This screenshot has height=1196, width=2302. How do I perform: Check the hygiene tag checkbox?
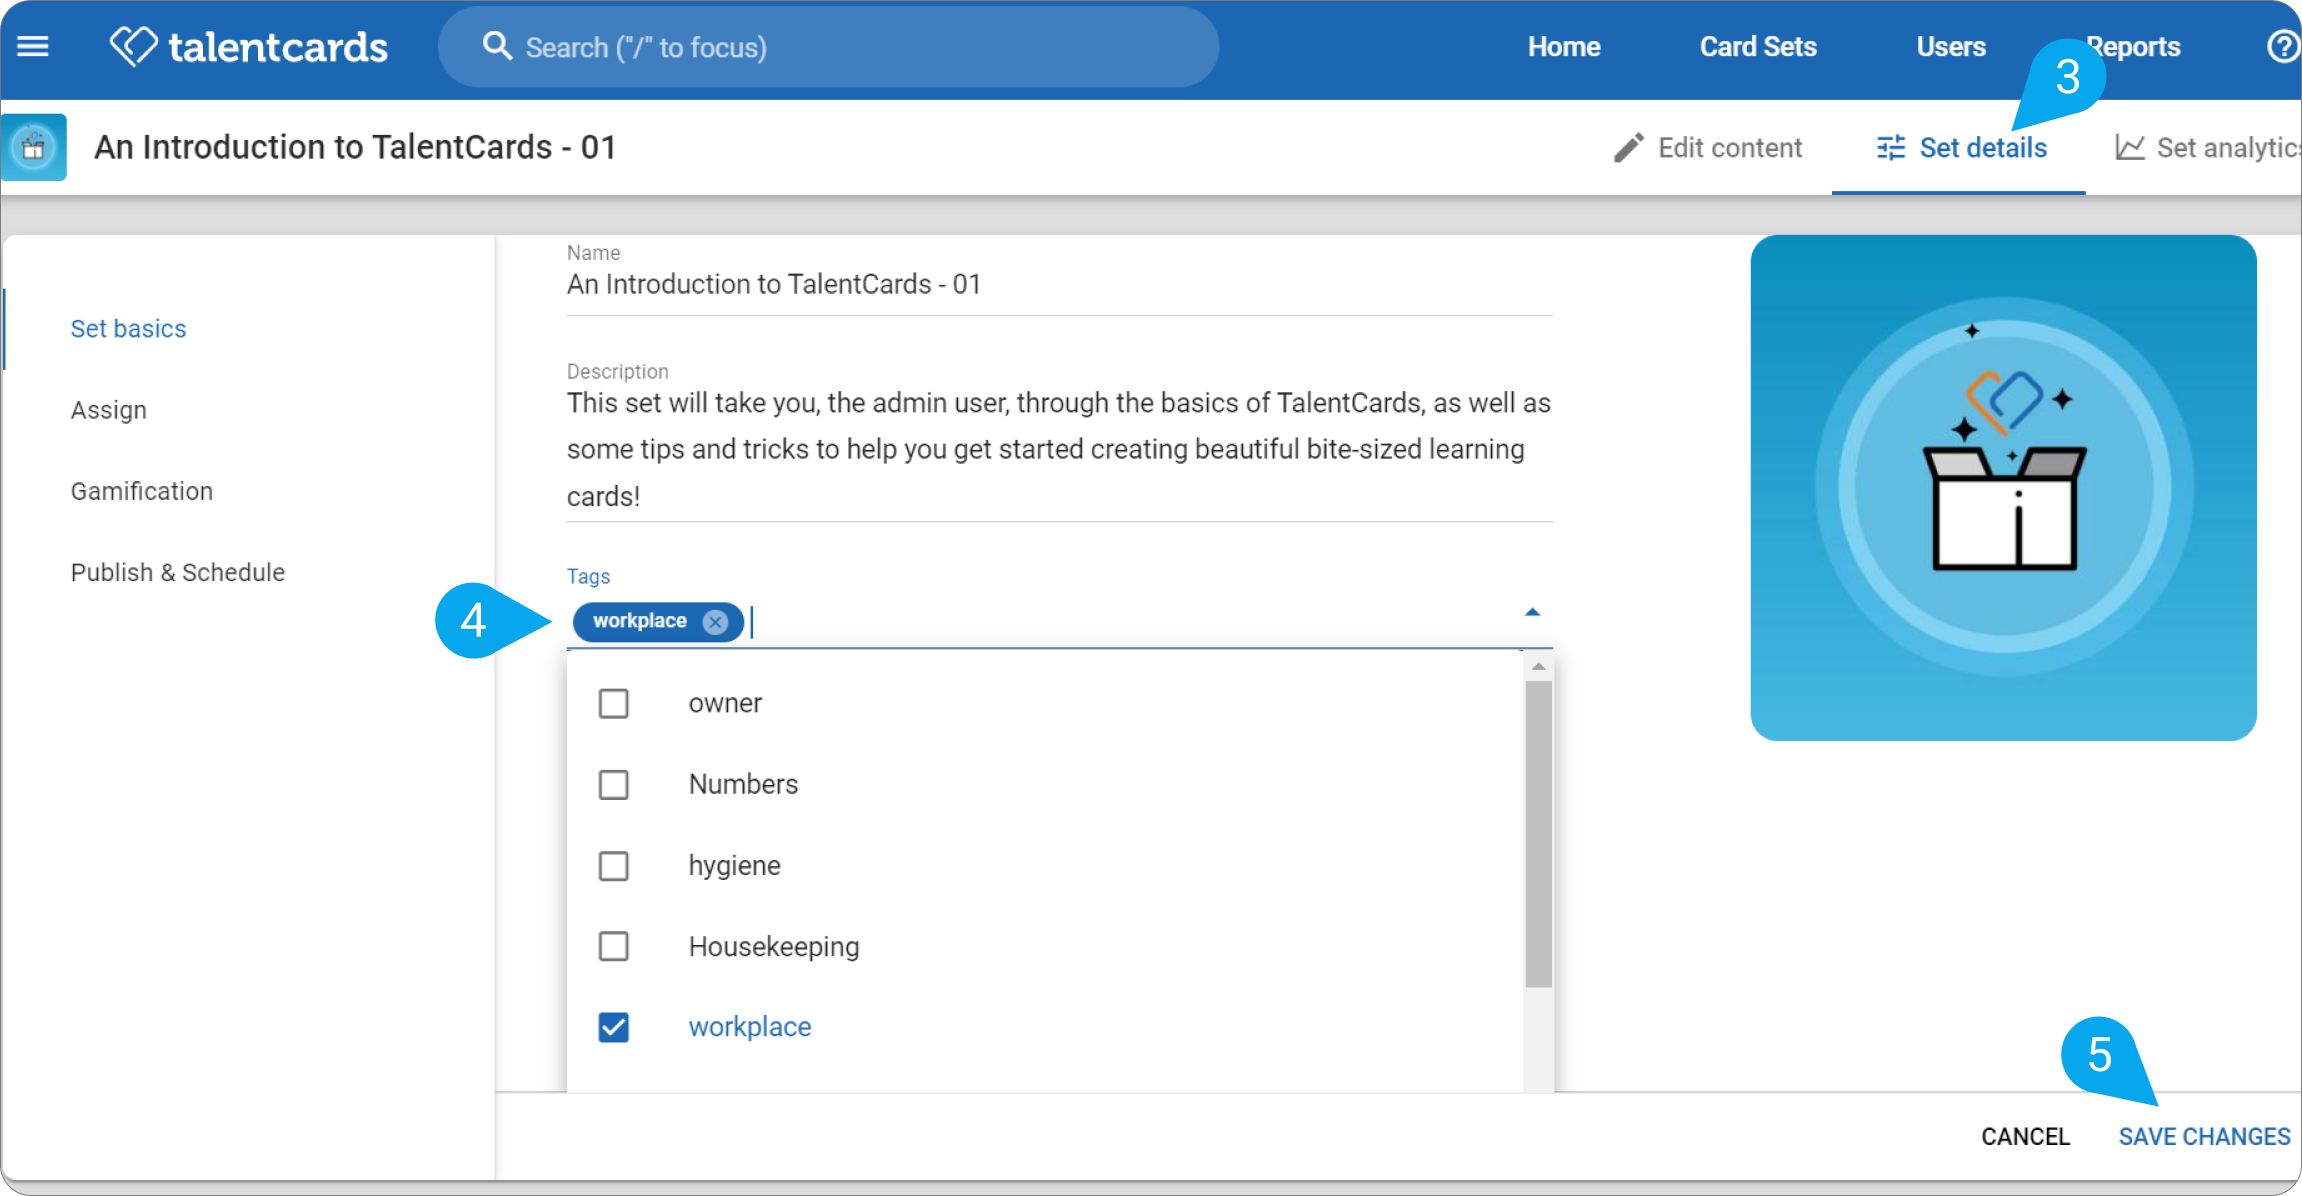point(614,866)
